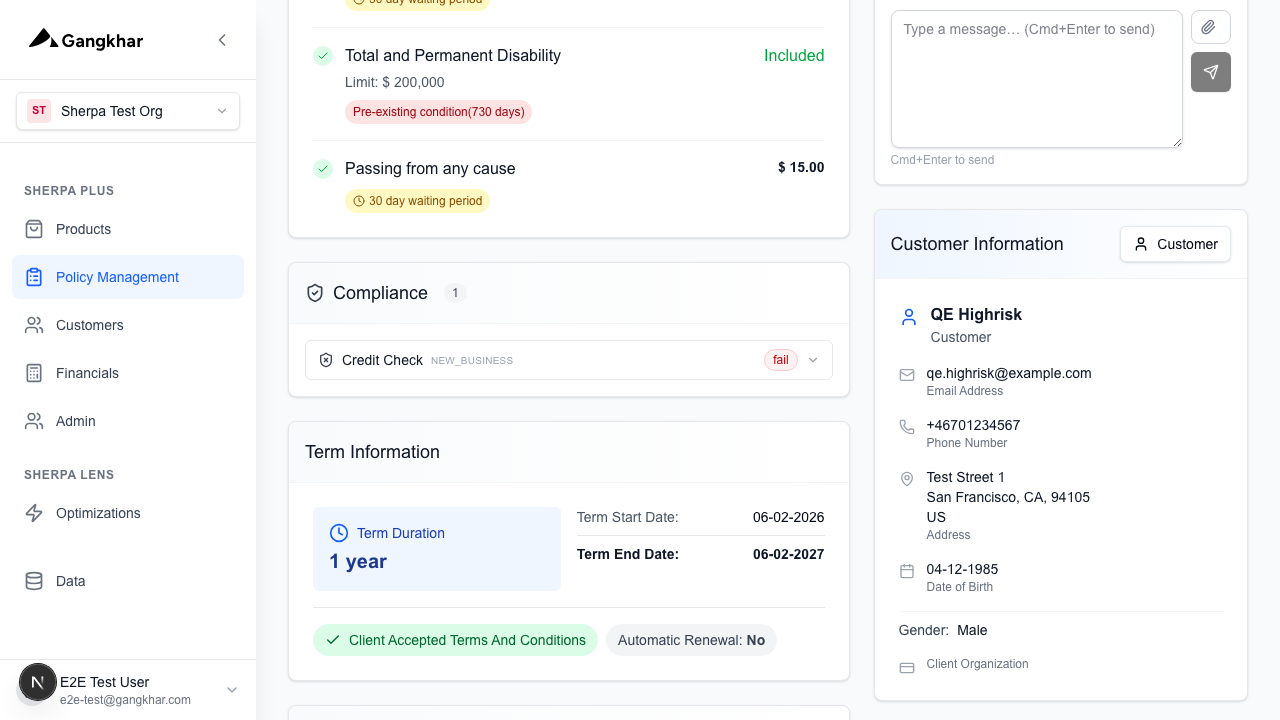Viewport: 1280px width, 720px height.
Task: Click the Passing from any cause check icon
Action: [x=323, y=169]
